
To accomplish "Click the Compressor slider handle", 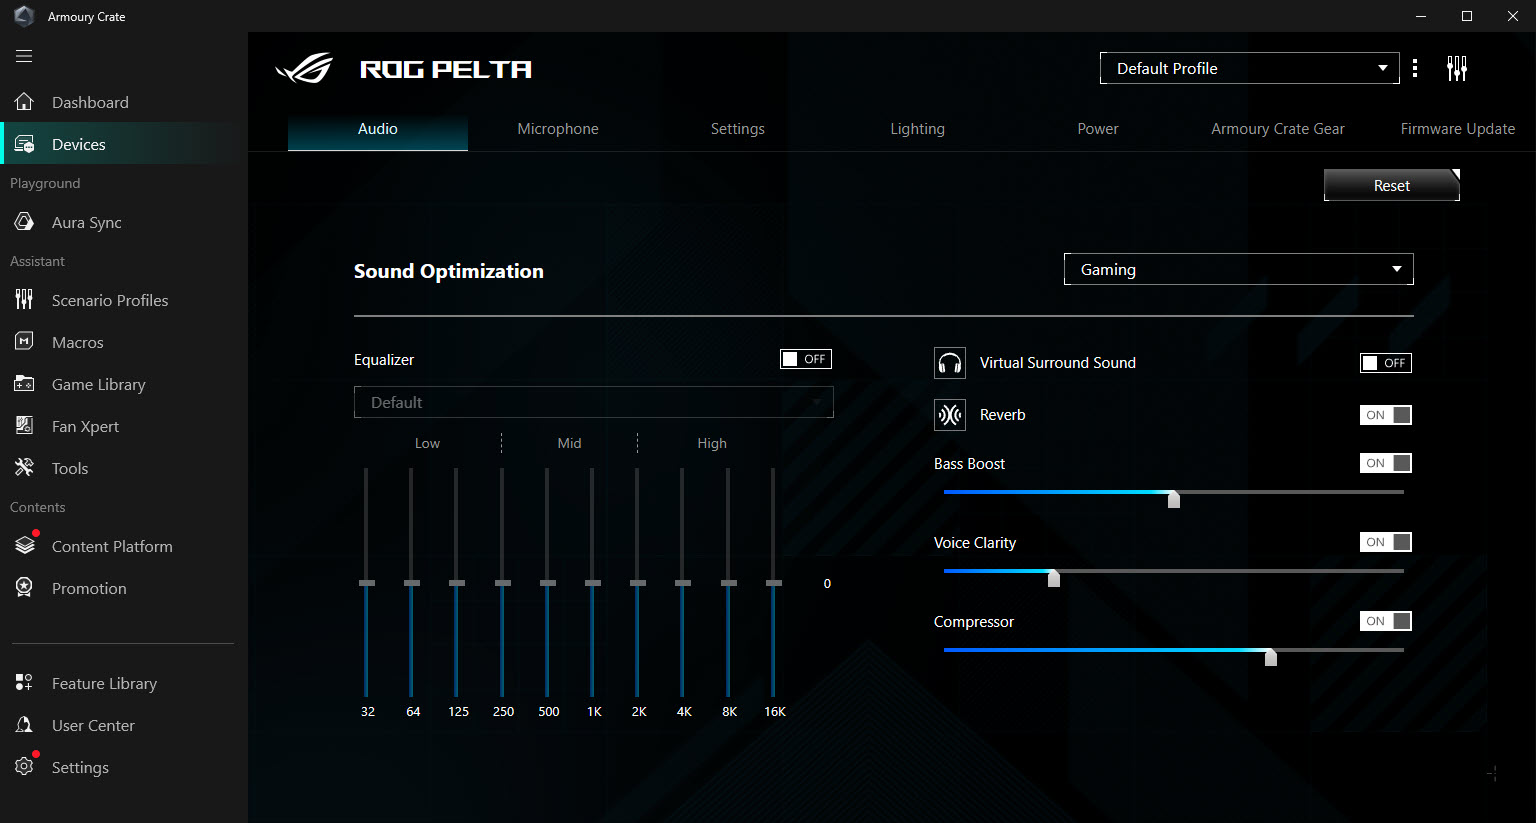I will tap(1271, 656).
